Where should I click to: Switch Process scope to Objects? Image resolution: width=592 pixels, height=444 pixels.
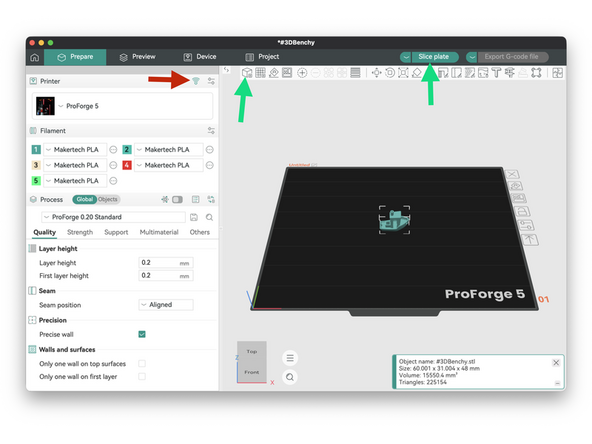(108, 199)
